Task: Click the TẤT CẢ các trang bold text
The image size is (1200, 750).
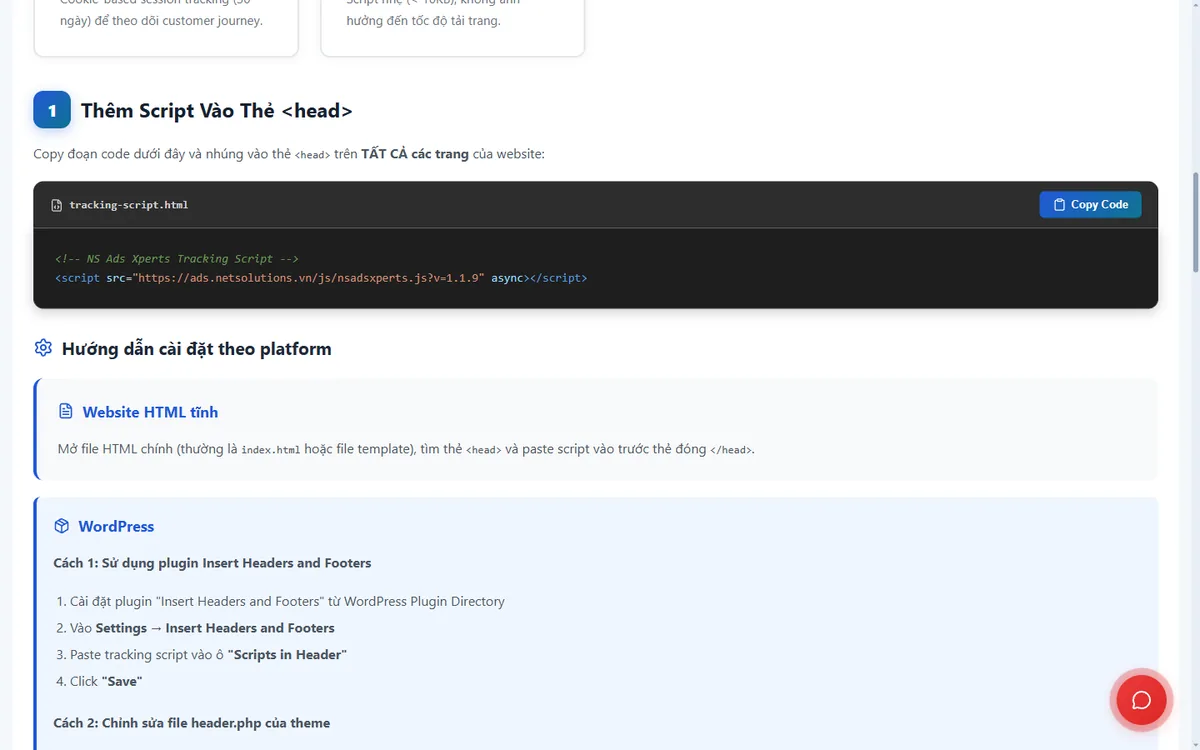Action: tap(415, 154)
